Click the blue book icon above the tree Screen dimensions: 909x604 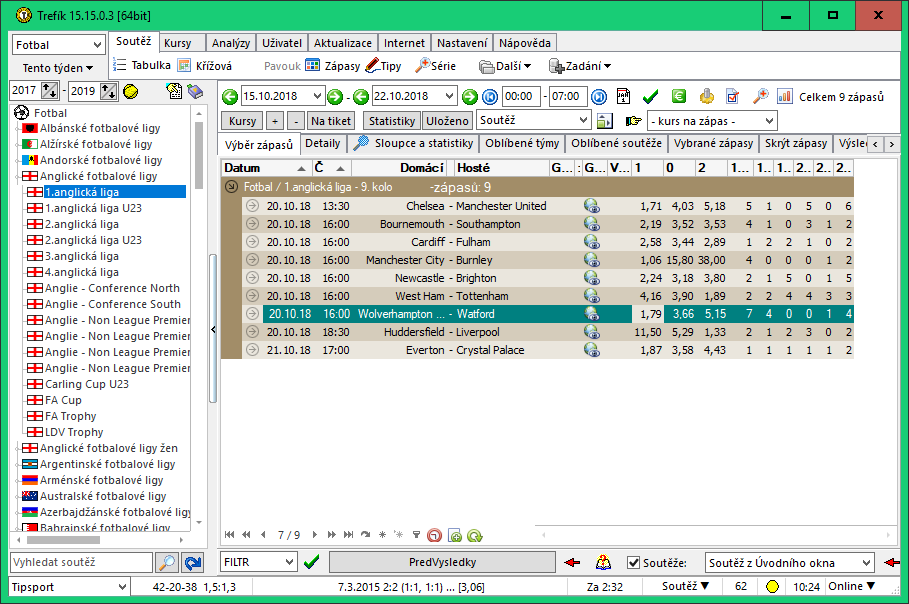[195, 91]
